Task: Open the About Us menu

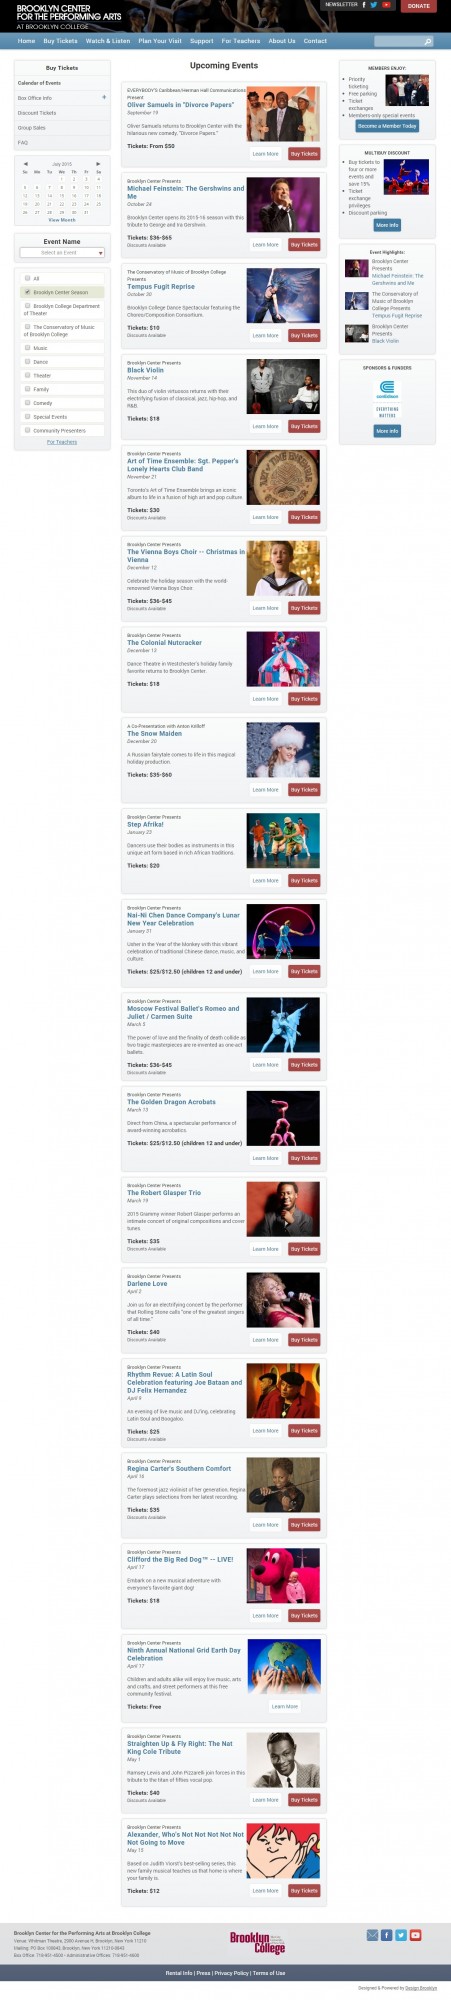Action: (x=282, y=41)
